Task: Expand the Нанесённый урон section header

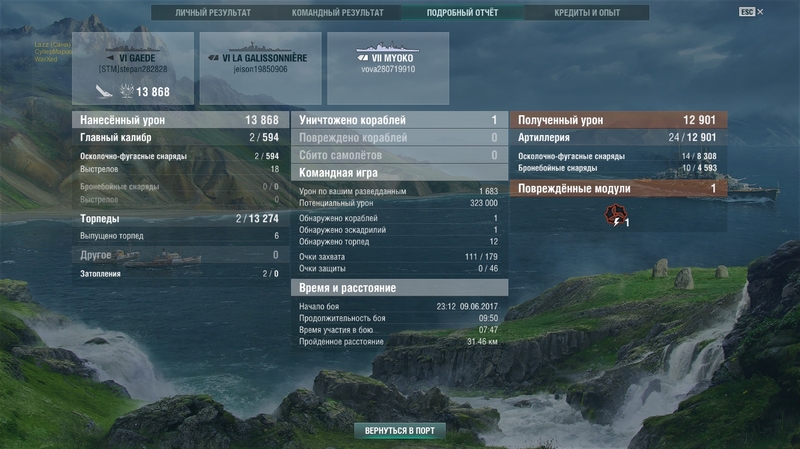Action: click(x=181, y=120)
